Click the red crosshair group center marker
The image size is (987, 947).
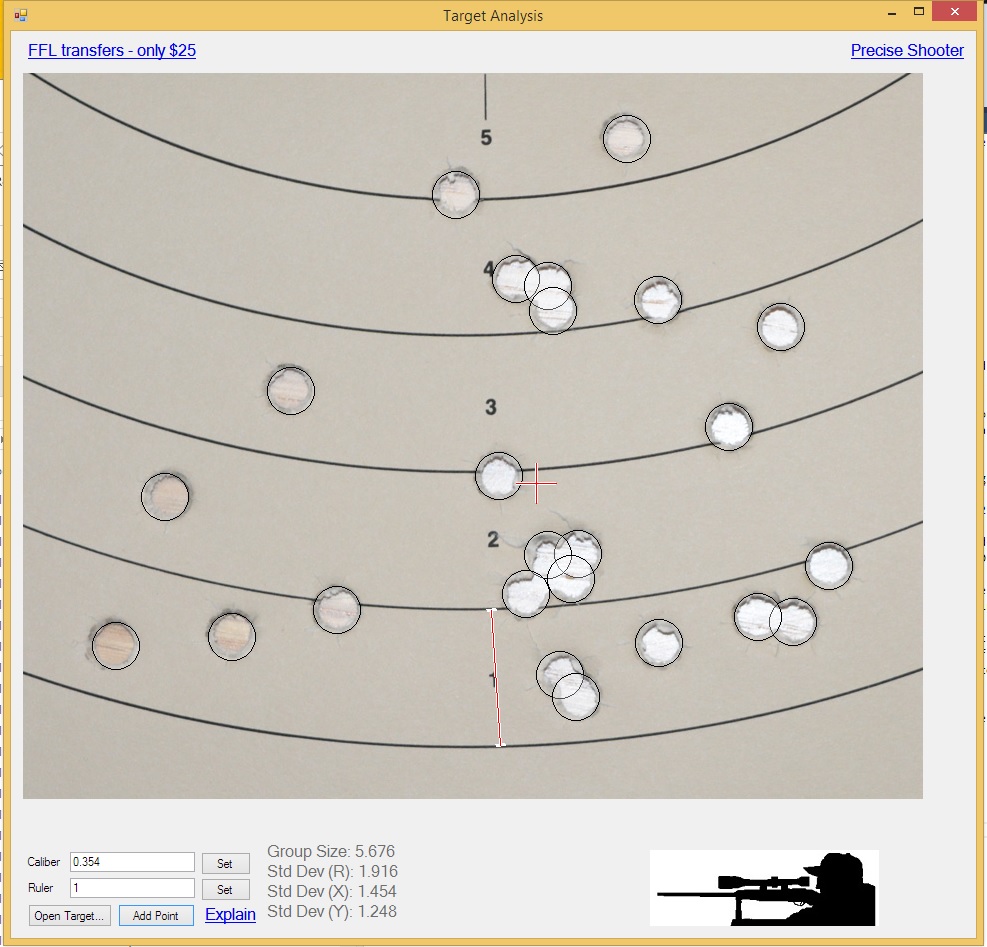(536, 484)
